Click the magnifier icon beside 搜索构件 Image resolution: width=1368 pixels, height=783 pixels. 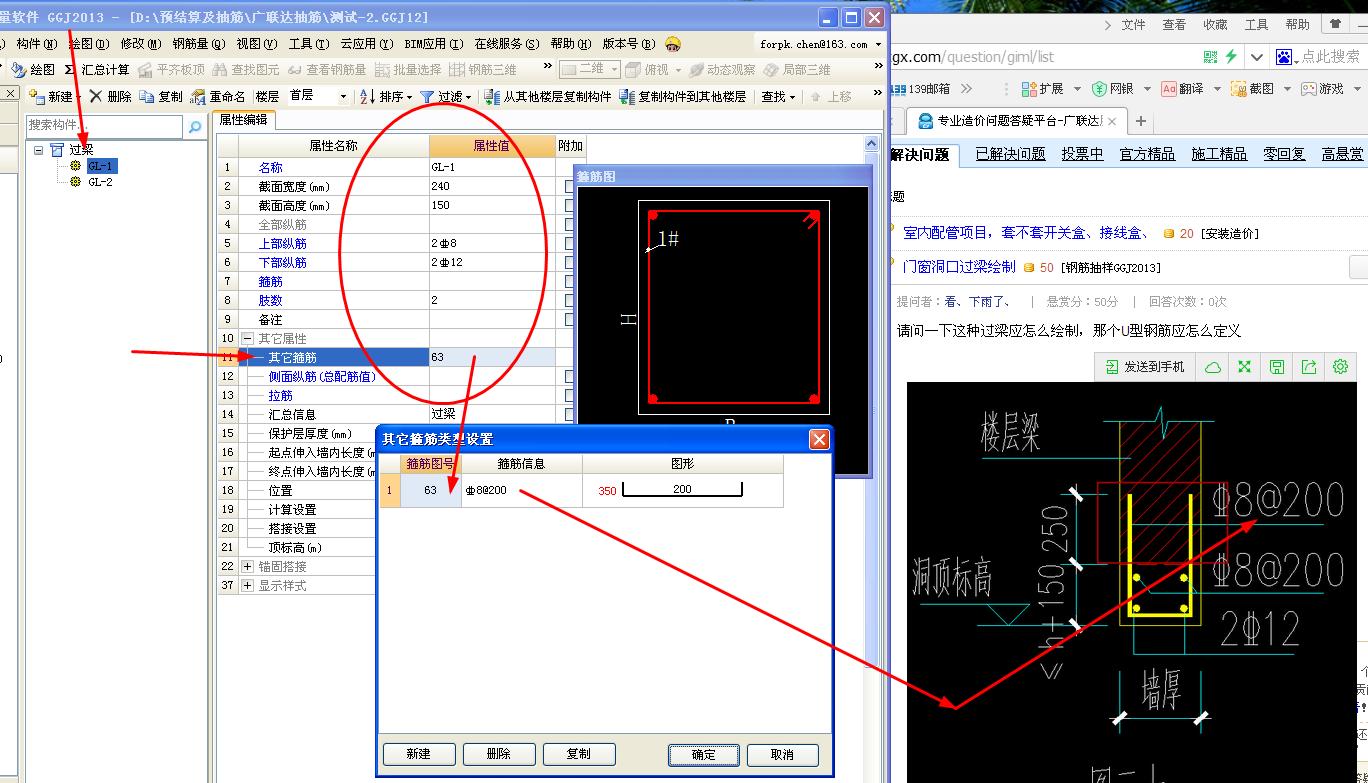195,126
